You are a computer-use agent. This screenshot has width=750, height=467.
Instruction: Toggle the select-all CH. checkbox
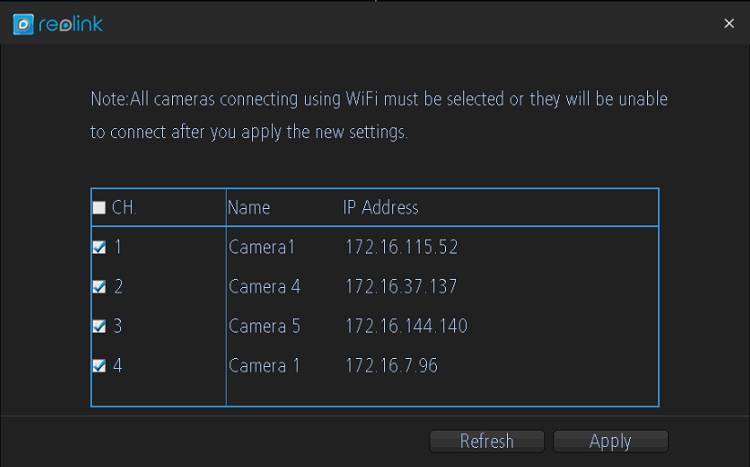click(x=98, y=208)
